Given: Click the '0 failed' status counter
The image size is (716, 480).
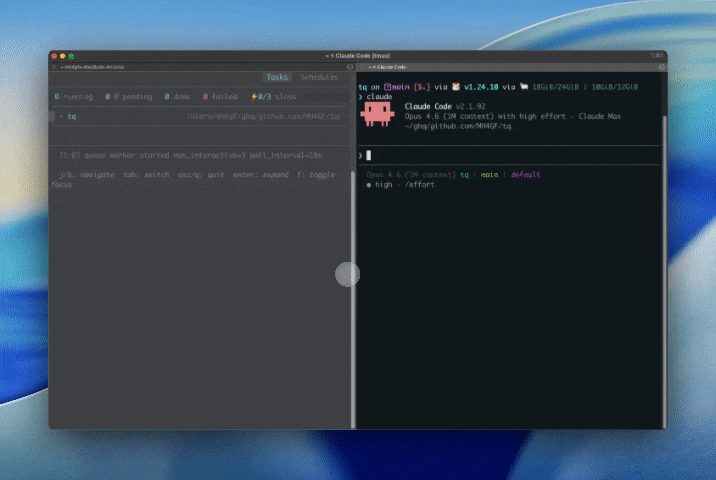Looking at the screenshot, I should [x=220, y=97].
